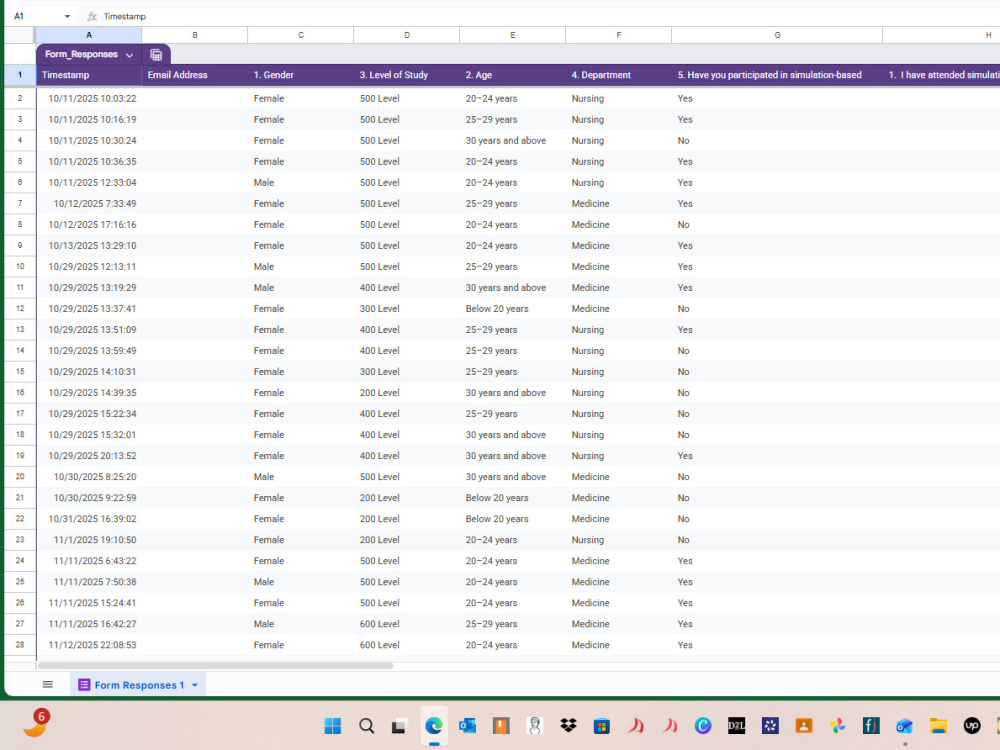Screen dimensions: 1000x750
Task: Select the Female cell in row 24
Action: point(300,561)
